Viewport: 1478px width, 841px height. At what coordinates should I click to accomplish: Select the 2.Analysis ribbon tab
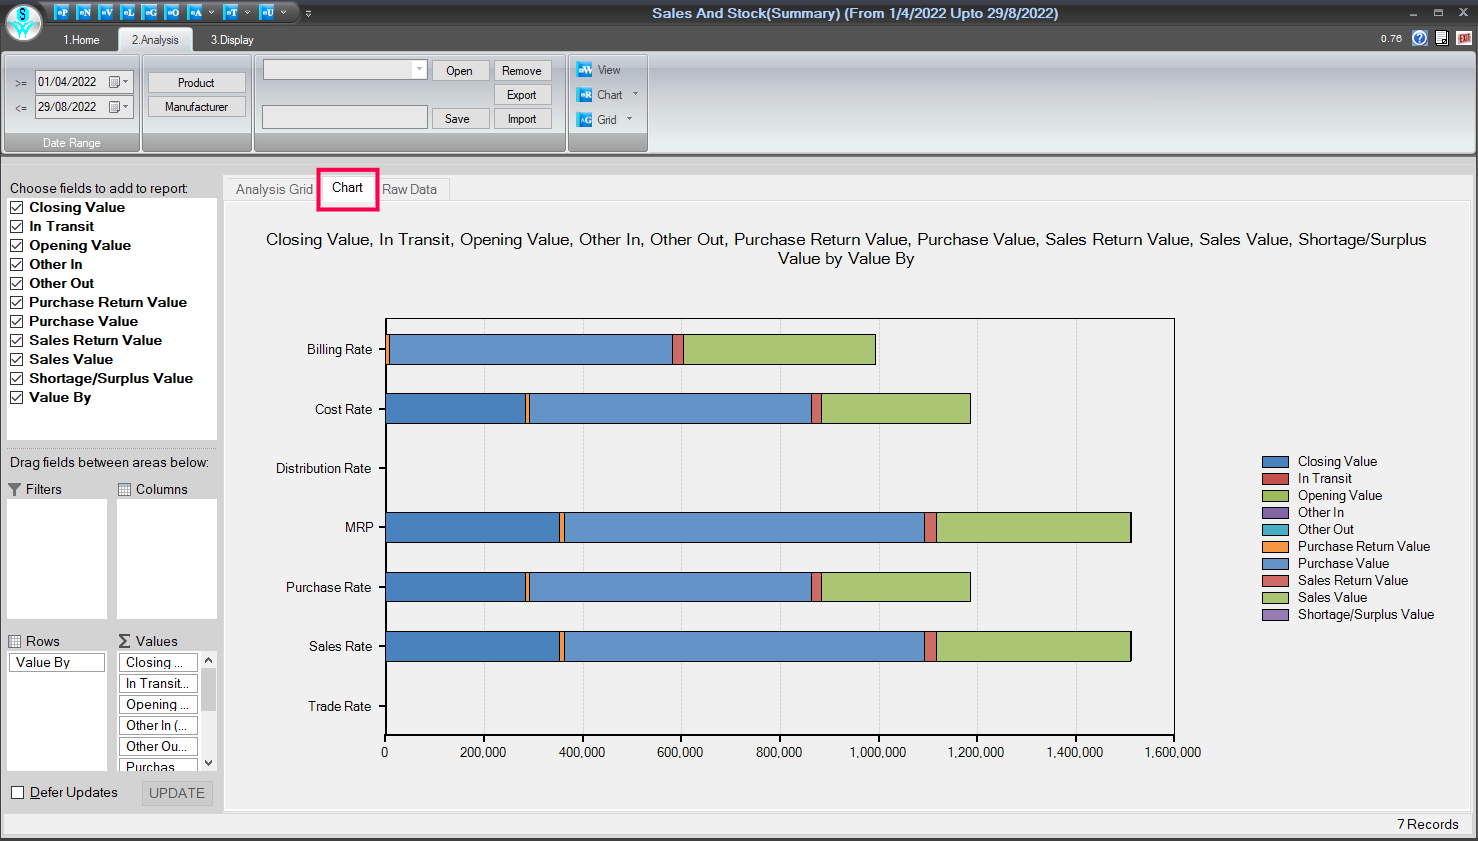tap(155, 40)
